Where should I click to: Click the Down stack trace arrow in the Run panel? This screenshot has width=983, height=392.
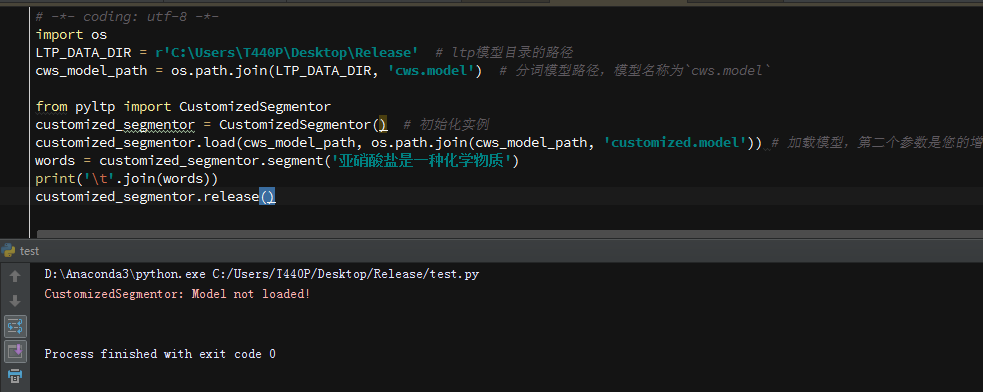point(15,301)
